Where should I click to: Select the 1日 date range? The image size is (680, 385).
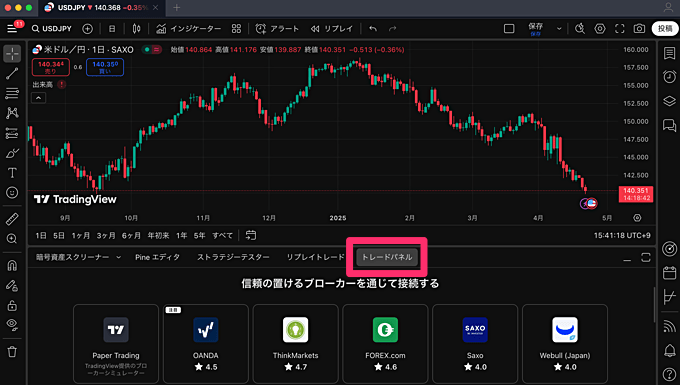pyautogui.click(x=41, y=235)
